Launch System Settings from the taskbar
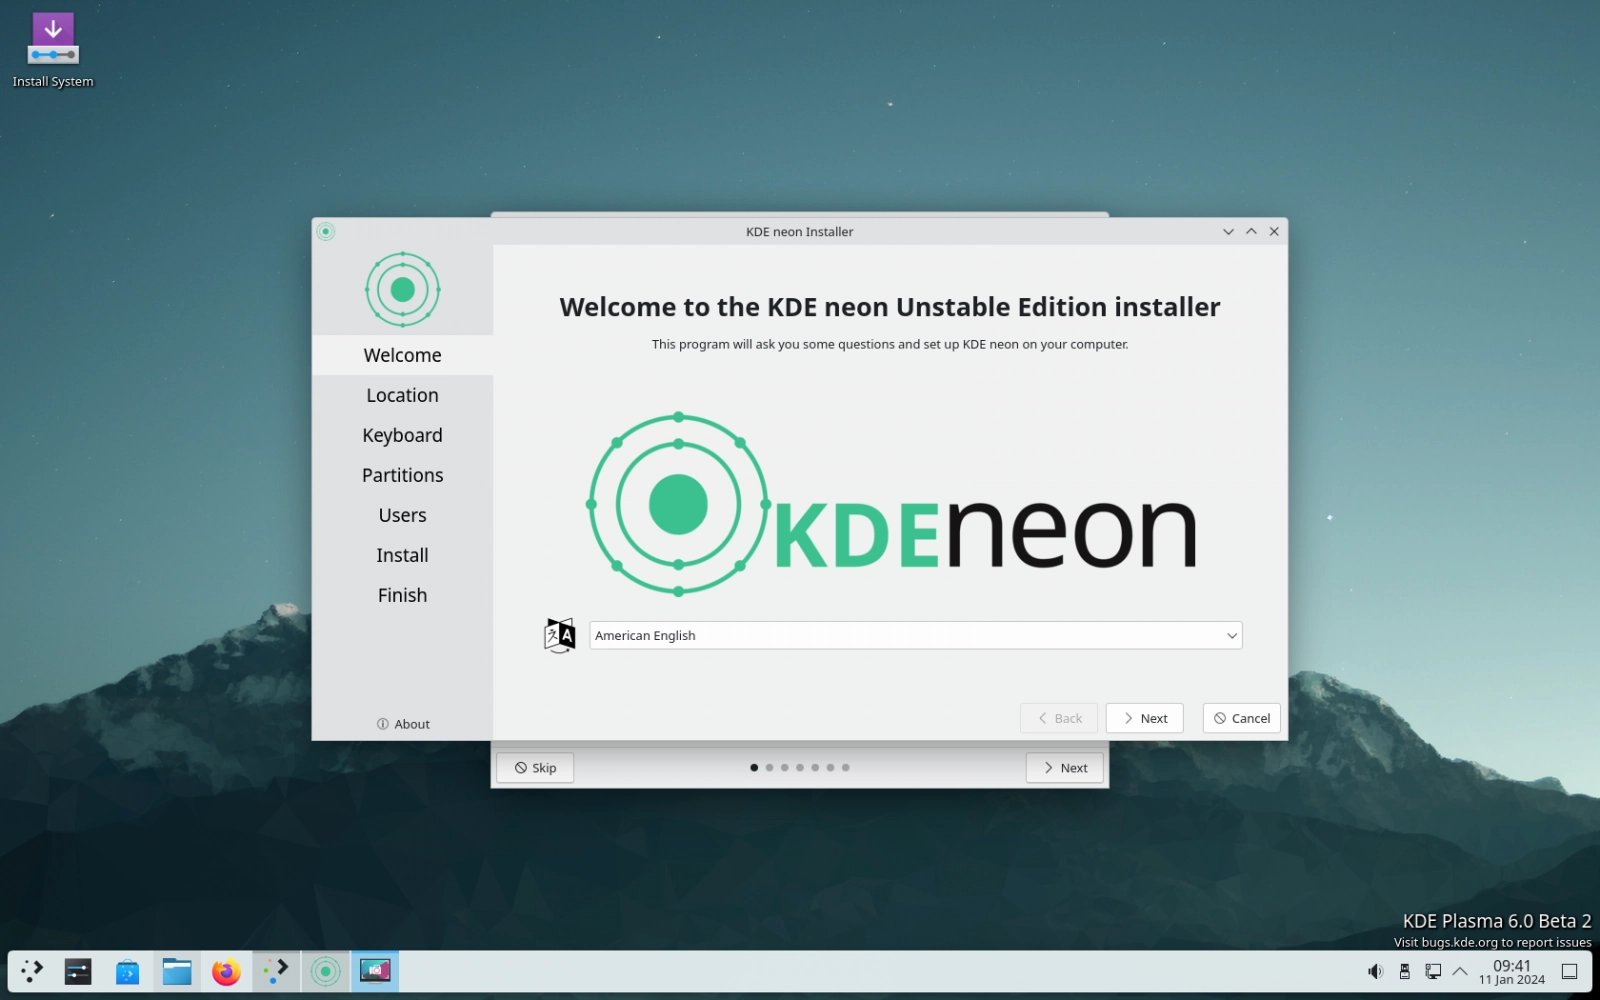Image resolution: width=1600 pixels, height=1000 pixels. [x=78, y=971]
